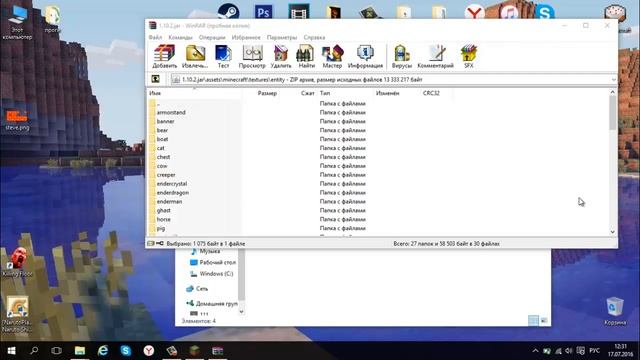Open the Параметры menu

pos(282,37)
